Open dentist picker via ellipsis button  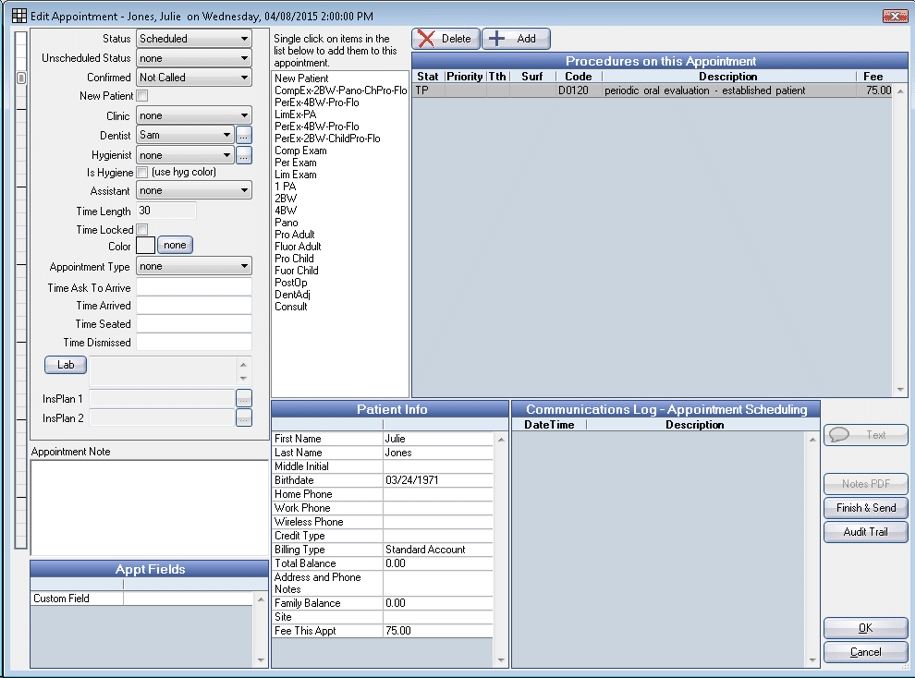tap(244, 135)
